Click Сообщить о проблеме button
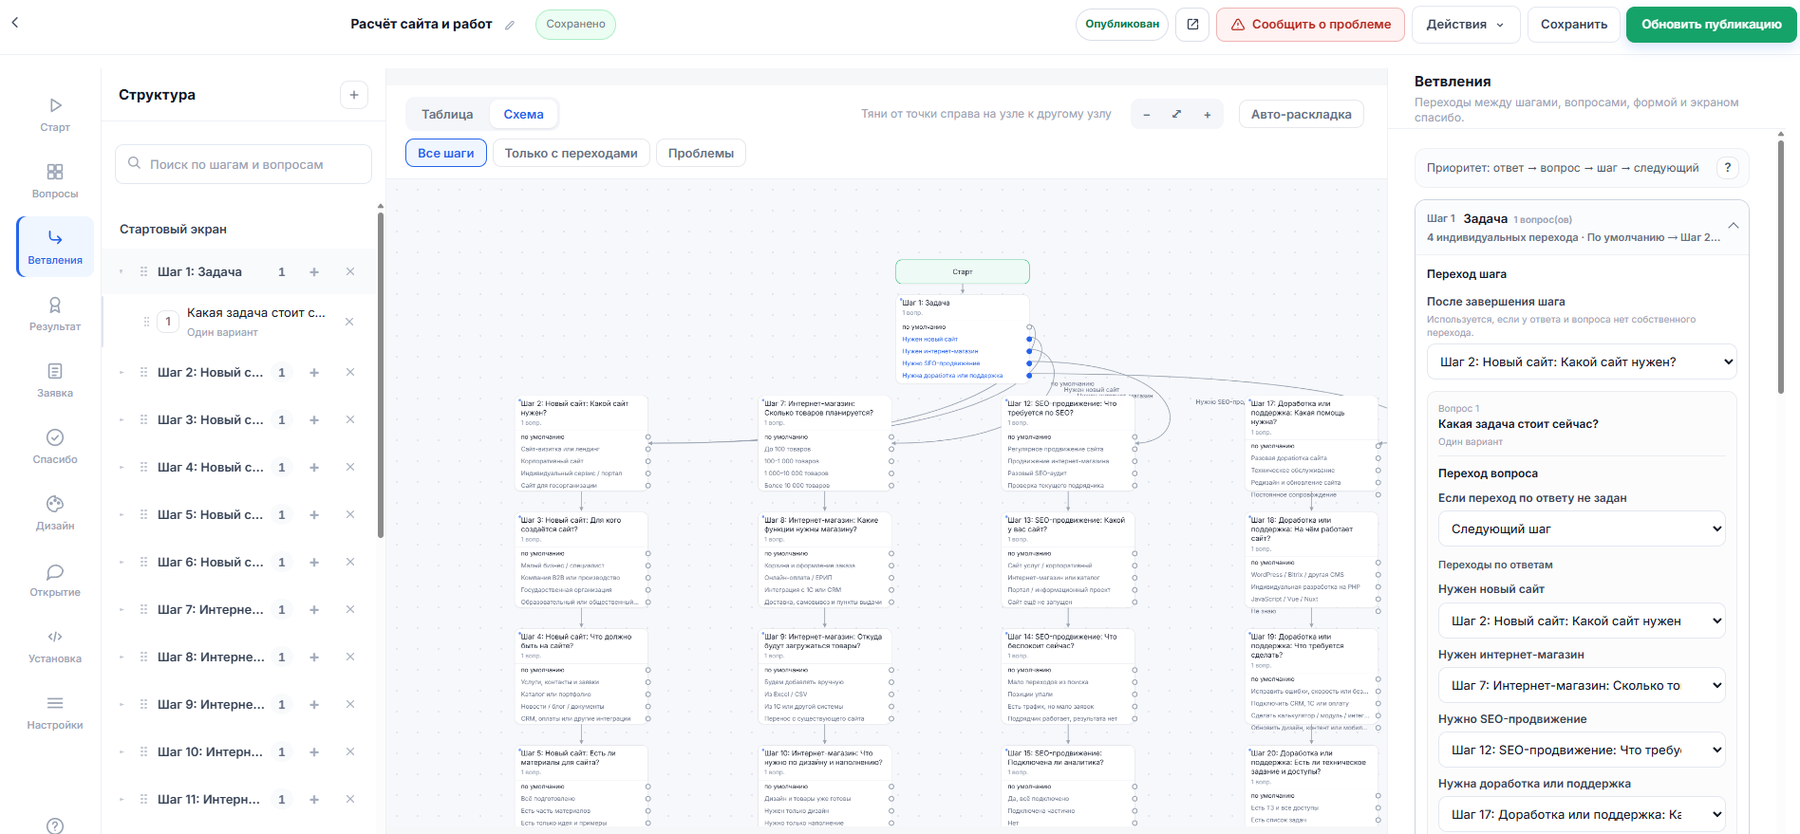This screenshot has width=1800, height=834. 1310,24
